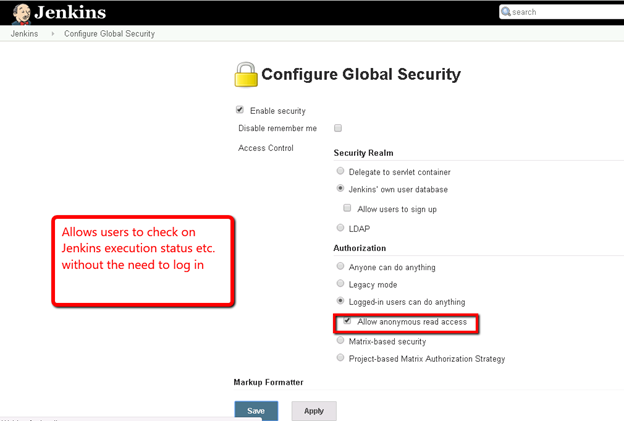Select Matrix-based security option
Viewport: 624px width, 421px height.
[340, 340]
